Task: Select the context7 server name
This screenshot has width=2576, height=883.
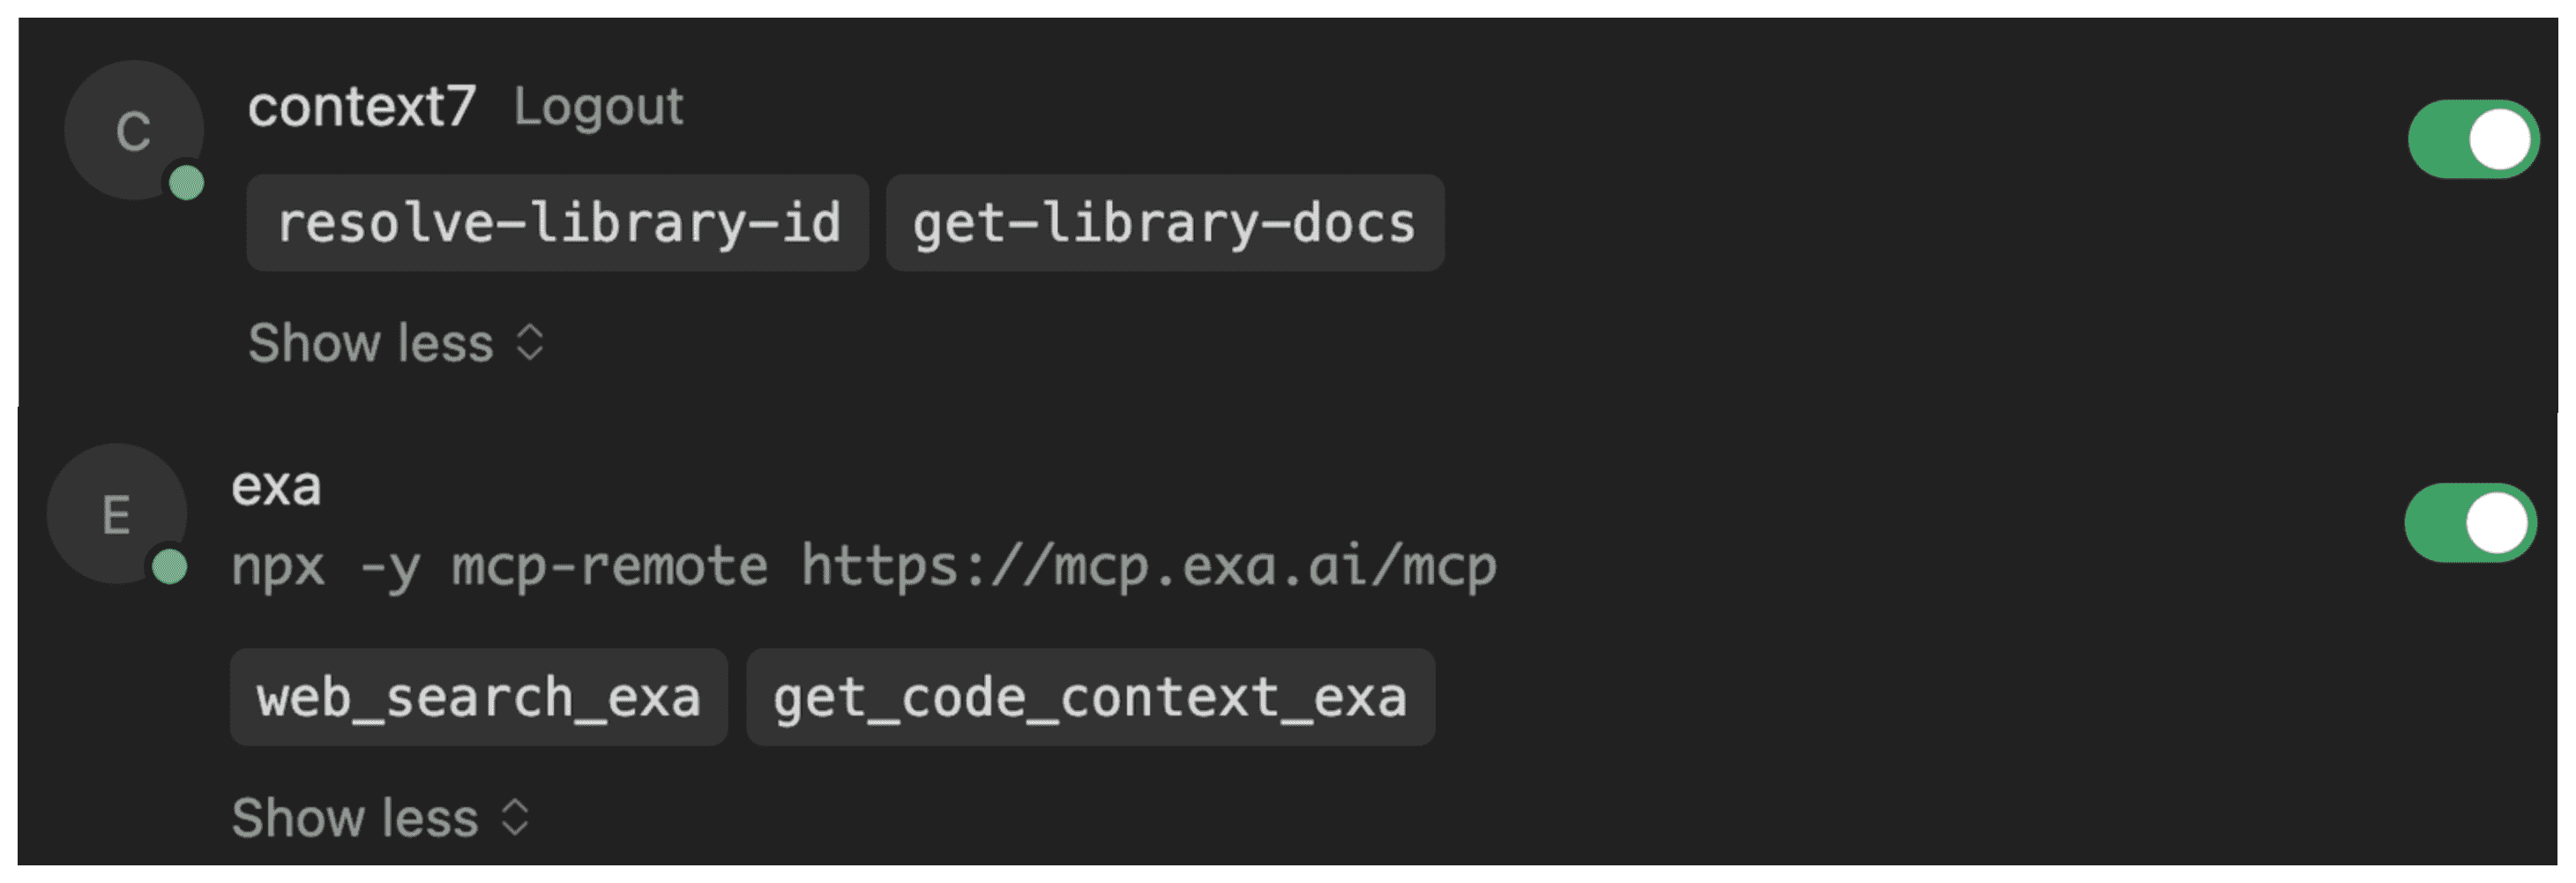Action: (x=361, y=106)
